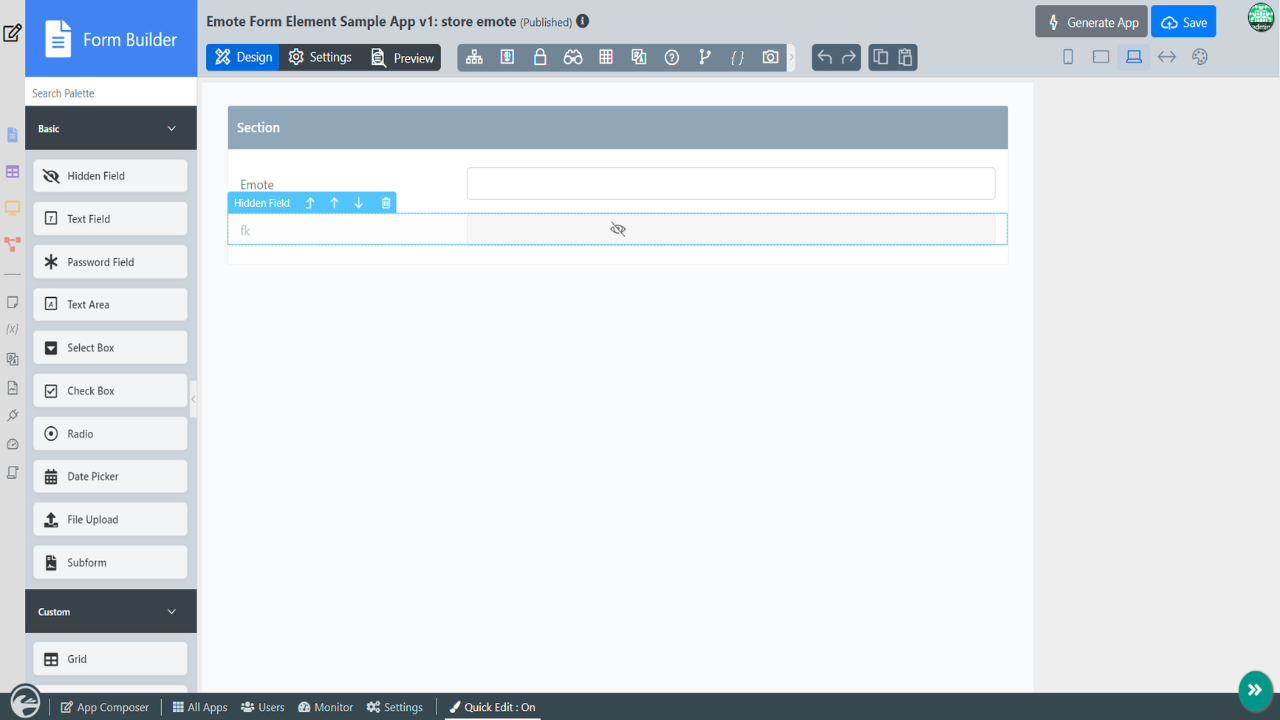The width and height of the screenshot is (1280, 720).
Task: Click the Search Palette input field
Action: tap(110, 93)
